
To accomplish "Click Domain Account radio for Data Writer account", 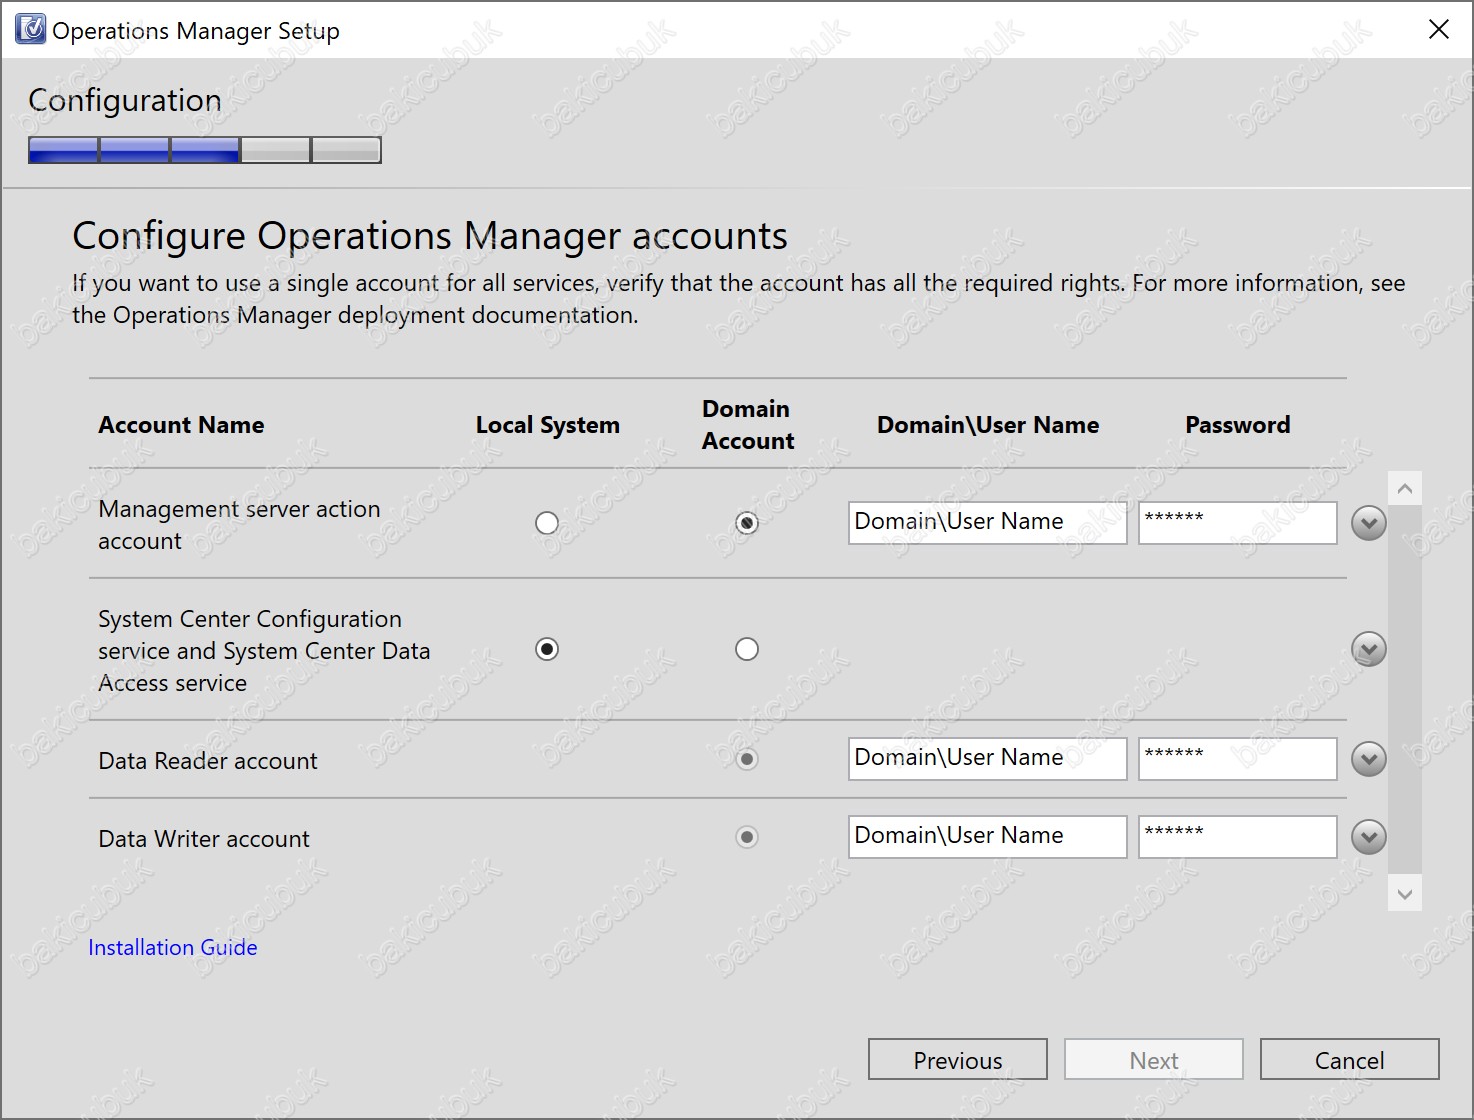I will point(747,837).
